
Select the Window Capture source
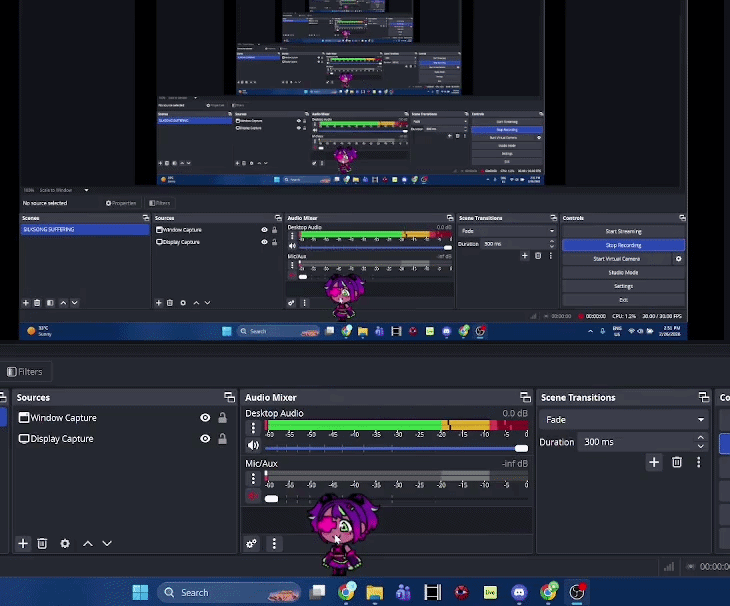[64, 418]
